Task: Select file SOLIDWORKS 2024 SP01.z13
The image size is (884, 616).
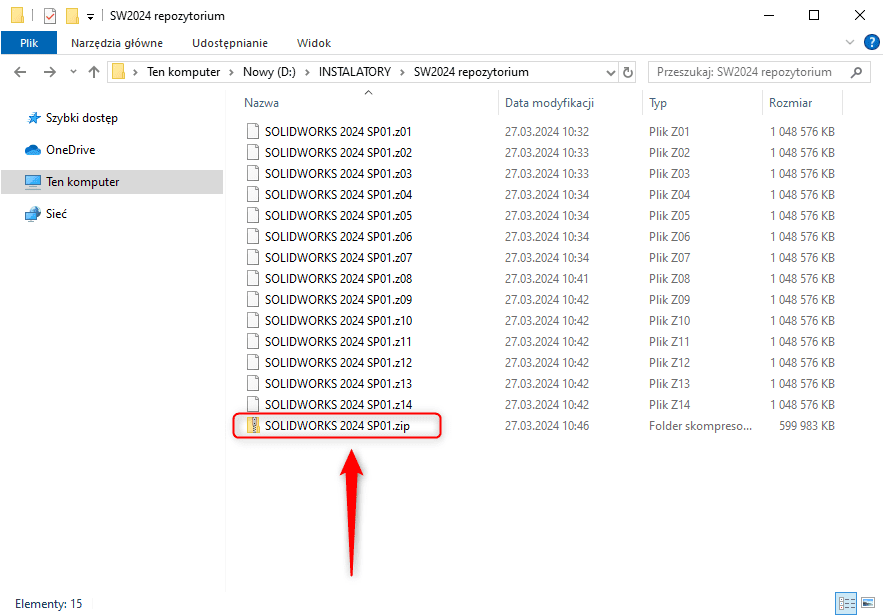Action: point(338,383)
